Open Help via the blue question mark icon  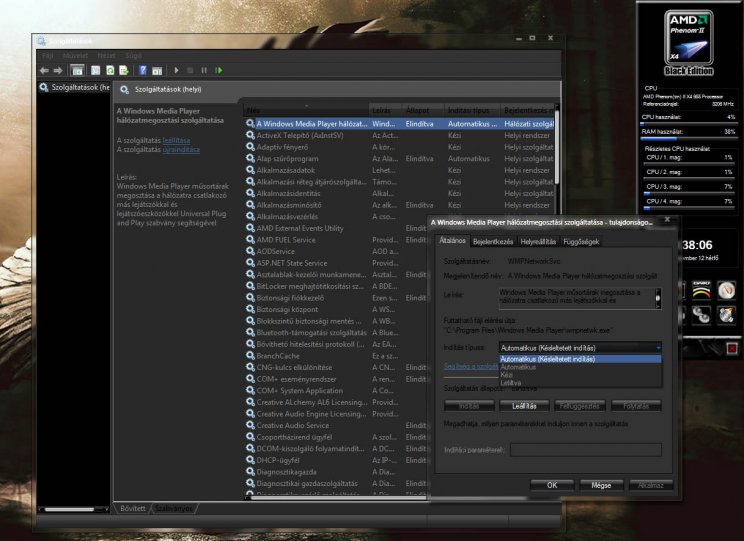(142, 70)
